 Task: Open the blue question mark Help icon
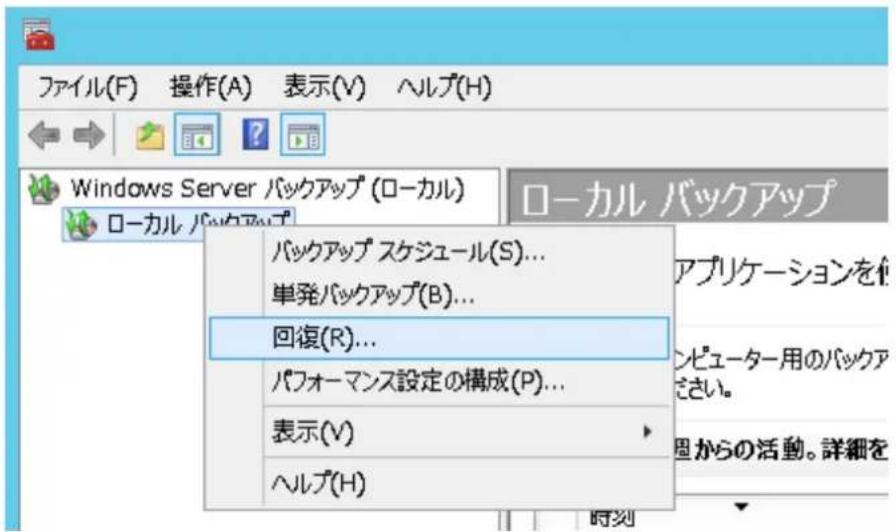tap(255, 135)
